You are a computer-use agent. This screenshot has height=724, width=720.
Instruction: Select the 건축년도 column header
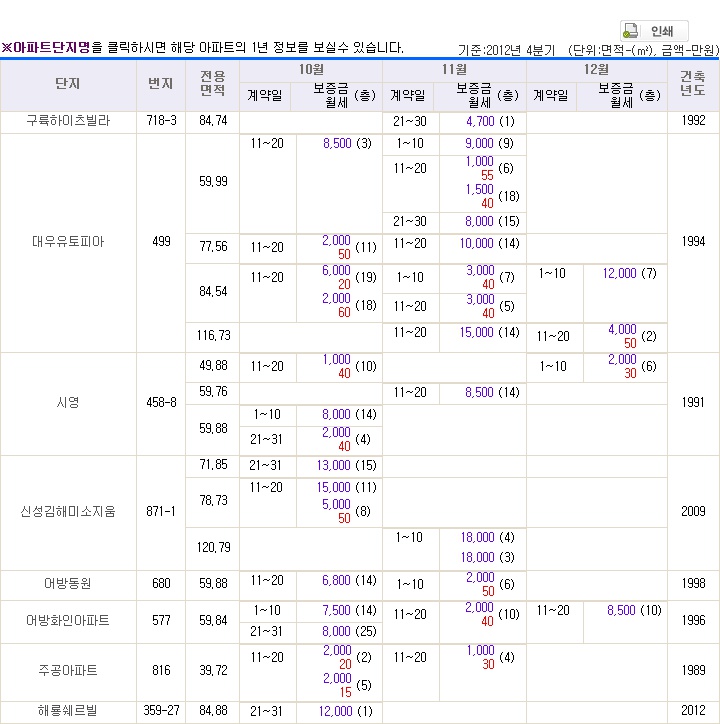coord(693,84)
